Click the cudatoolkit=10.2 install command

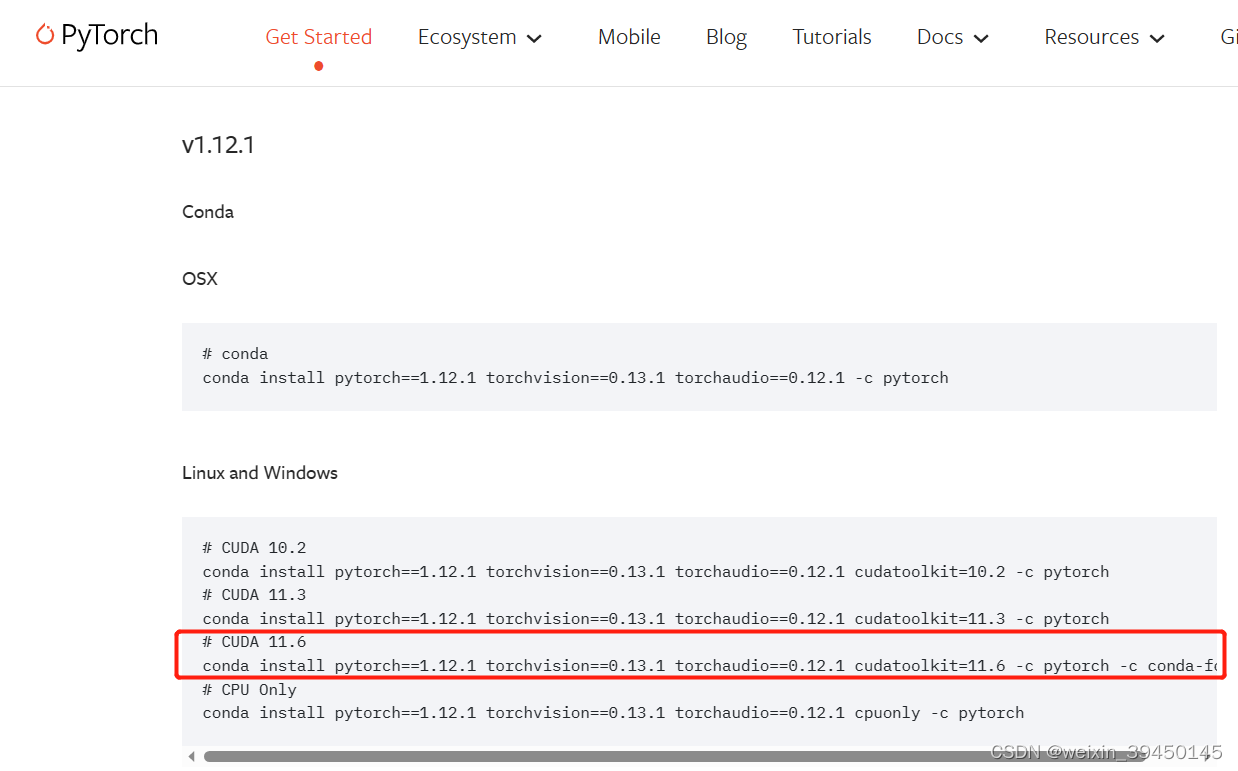656,572
